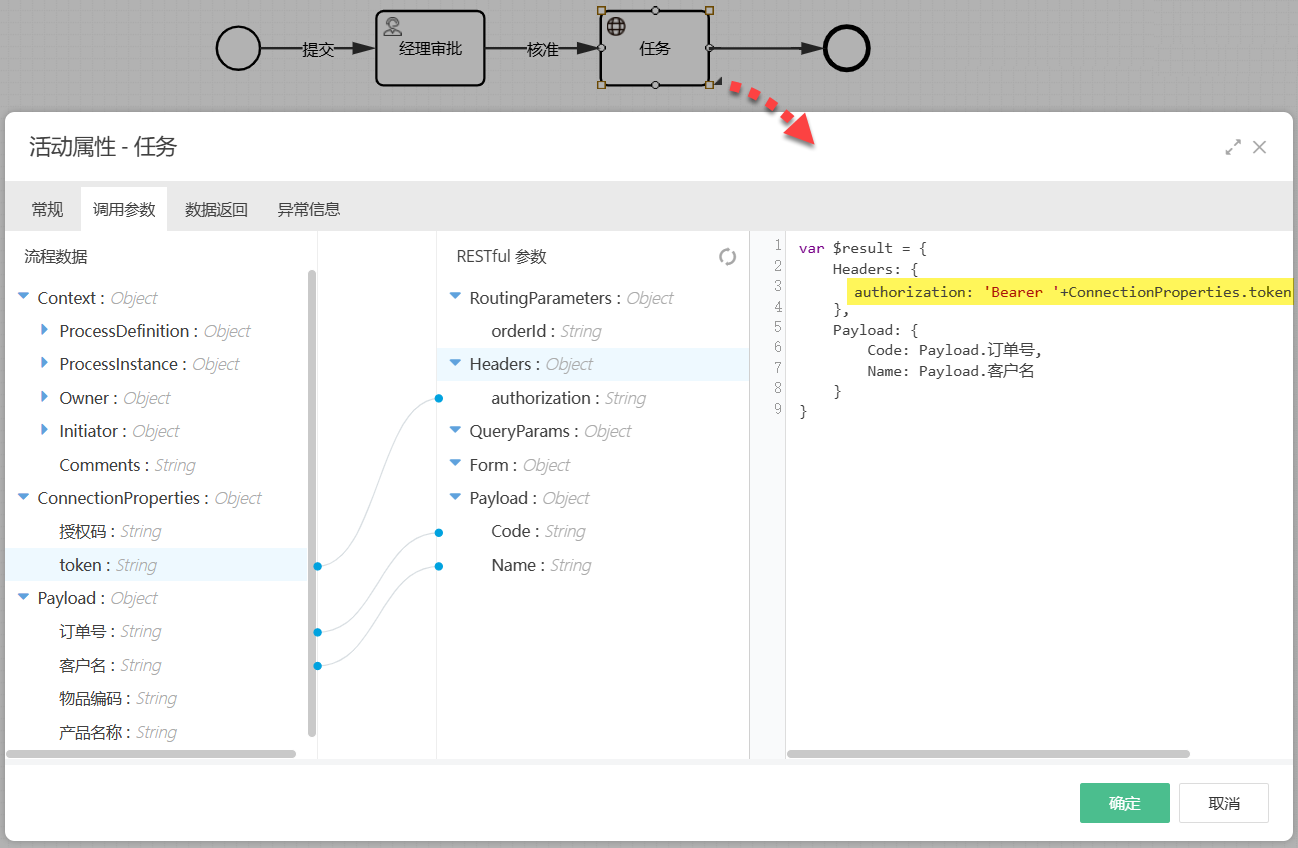Click the refresh icon beside RESTful 参数
1298x848 pixels.
pos(727,257)
